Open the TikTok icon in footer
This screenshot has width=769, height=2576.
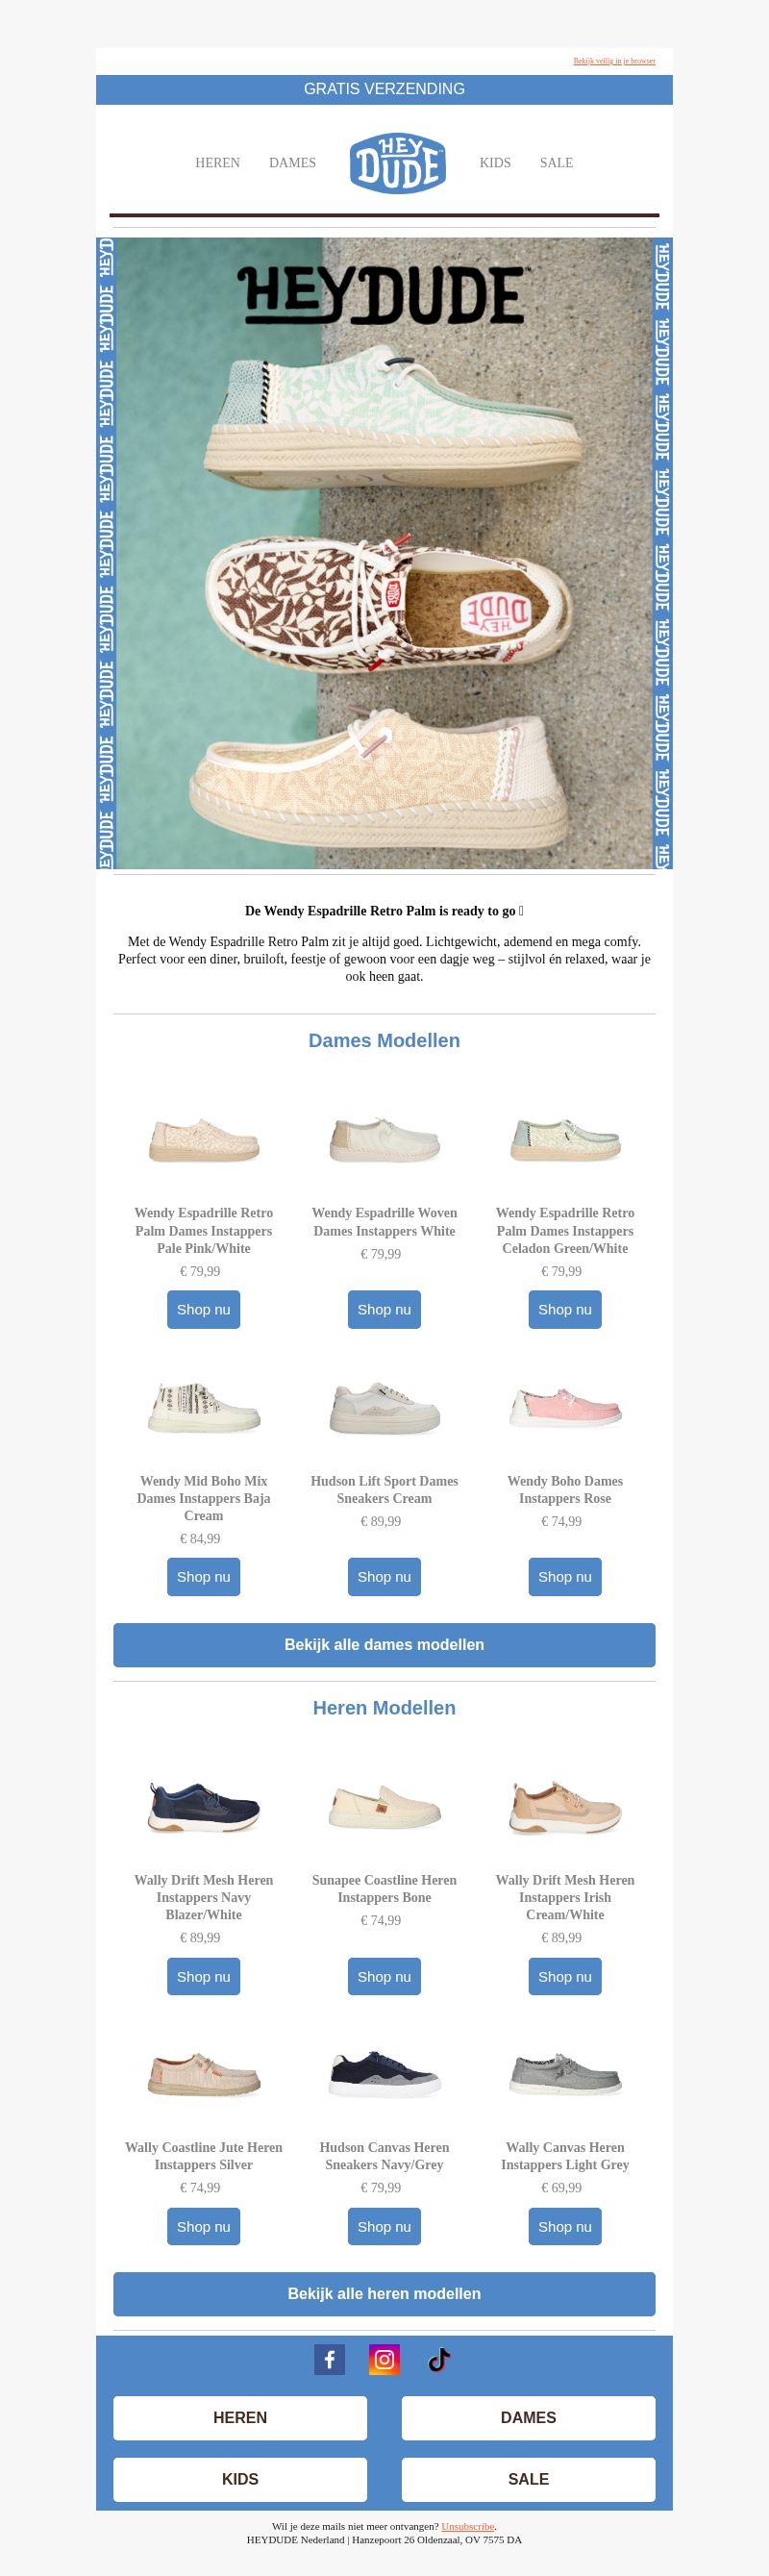coord(439,2359)
